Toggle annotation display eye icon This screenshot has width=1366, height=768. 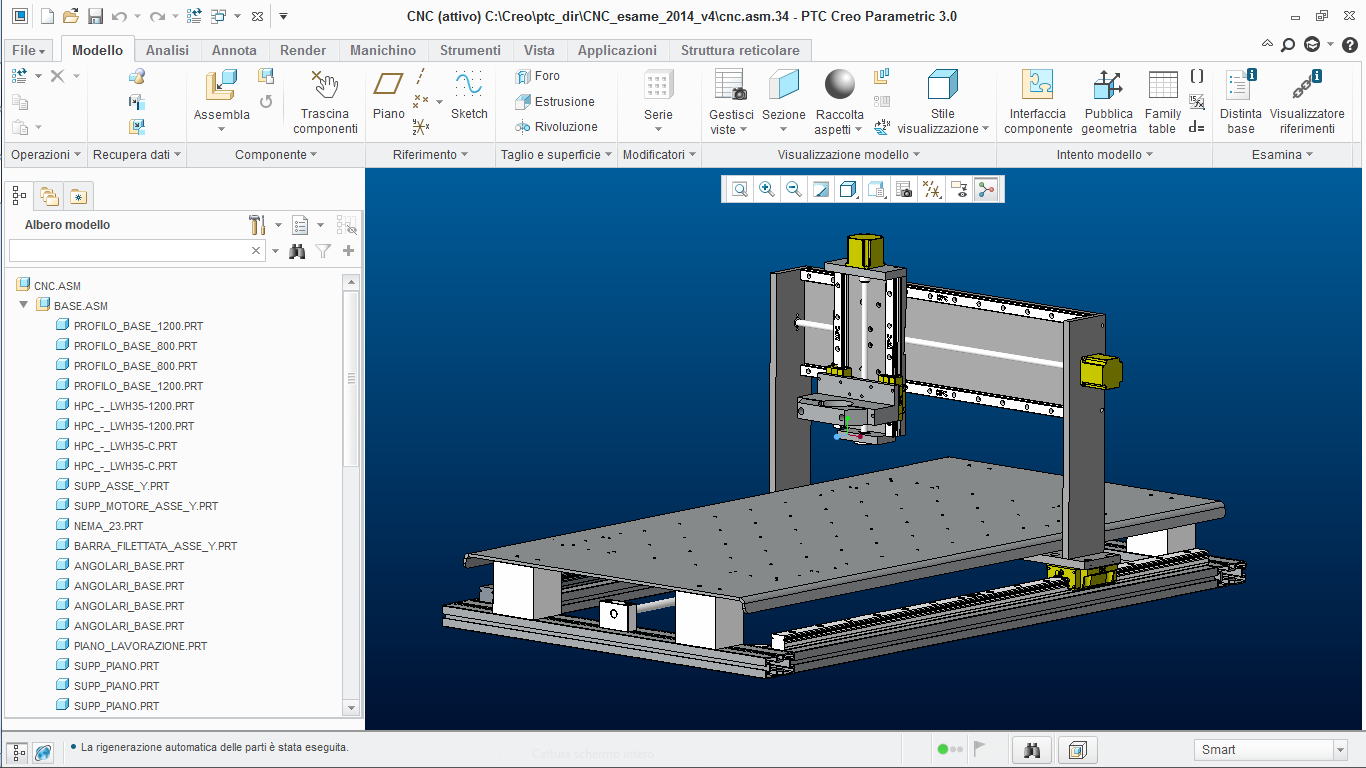click(x=959, y=189)
